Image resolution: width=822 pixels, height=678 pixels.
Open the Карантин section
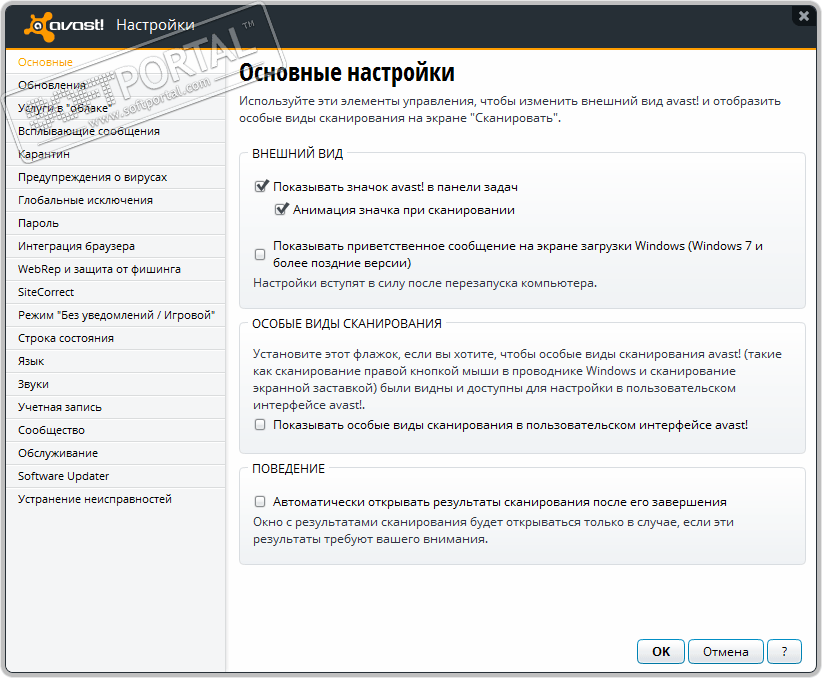(x=116, y=154)
